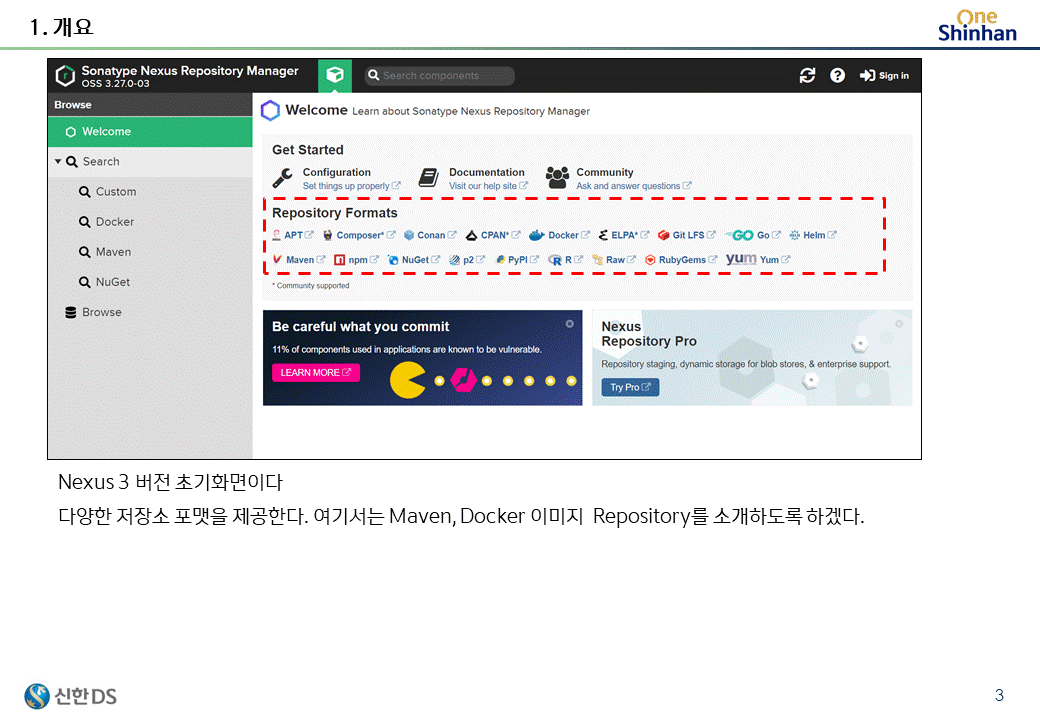This screenshot has height=720, width=1040.
Task: Select Welcome in the sidebar
Action: click(150, 132)
